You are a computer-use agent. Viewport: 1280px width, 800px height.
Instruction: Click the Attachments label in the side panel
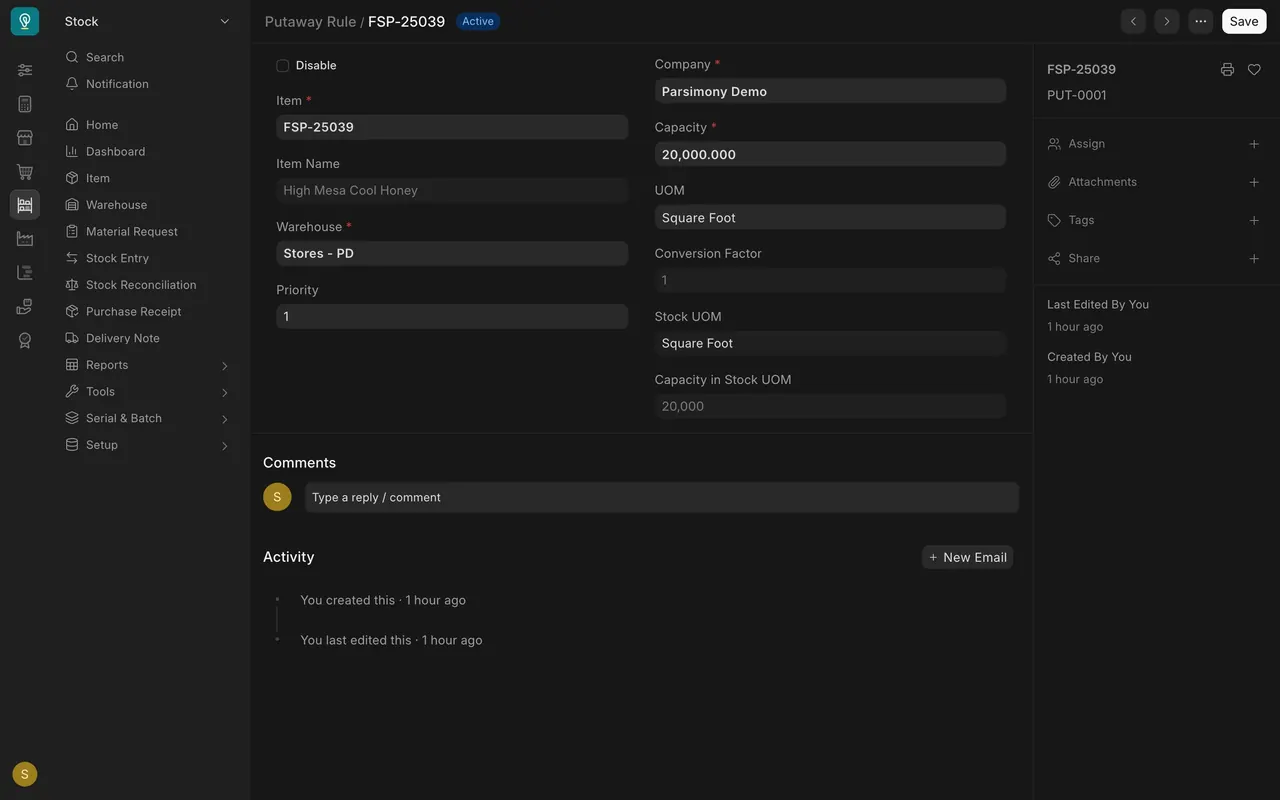click(1102, 182)
